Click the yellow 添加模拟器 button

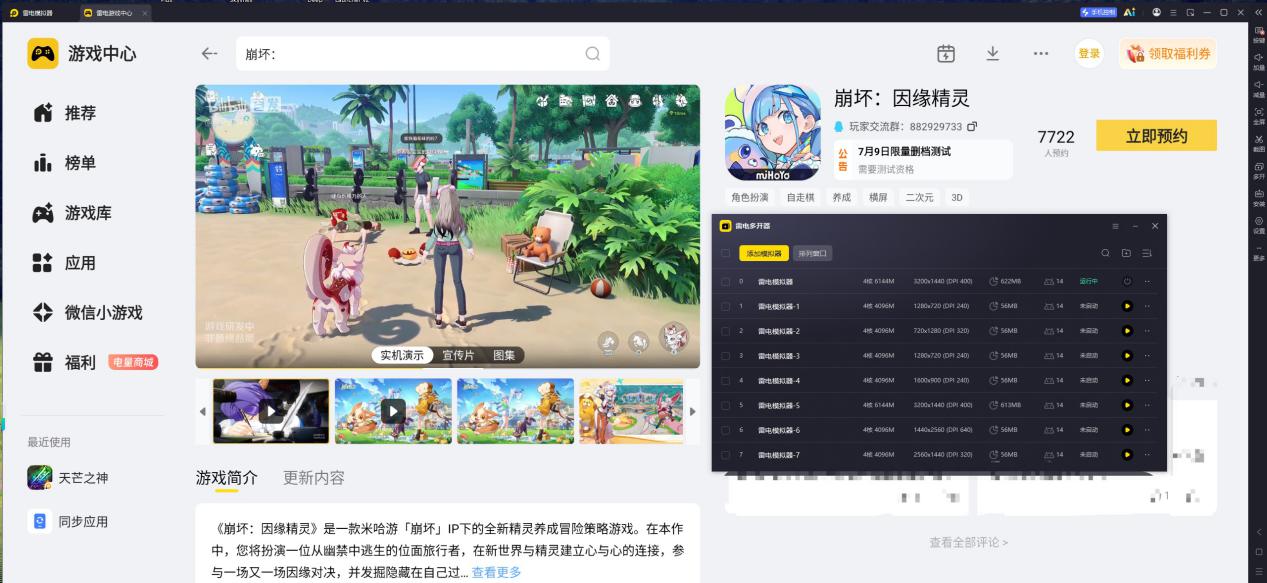(x=765, y=254)
